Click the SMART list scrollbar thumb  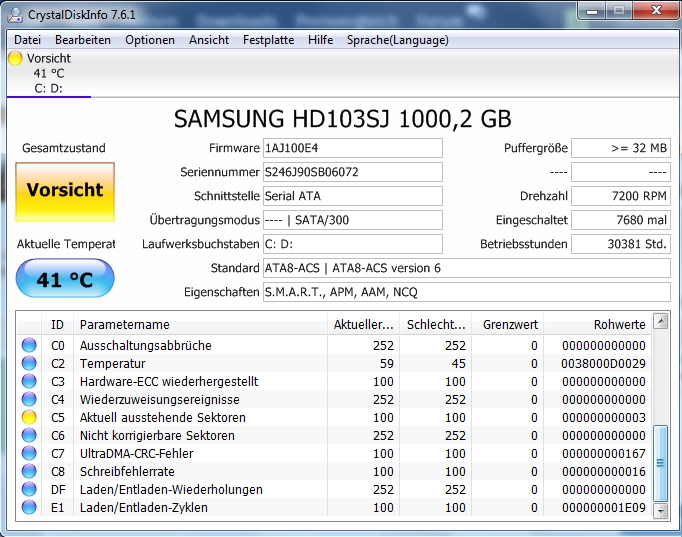(x=661, y=463)
